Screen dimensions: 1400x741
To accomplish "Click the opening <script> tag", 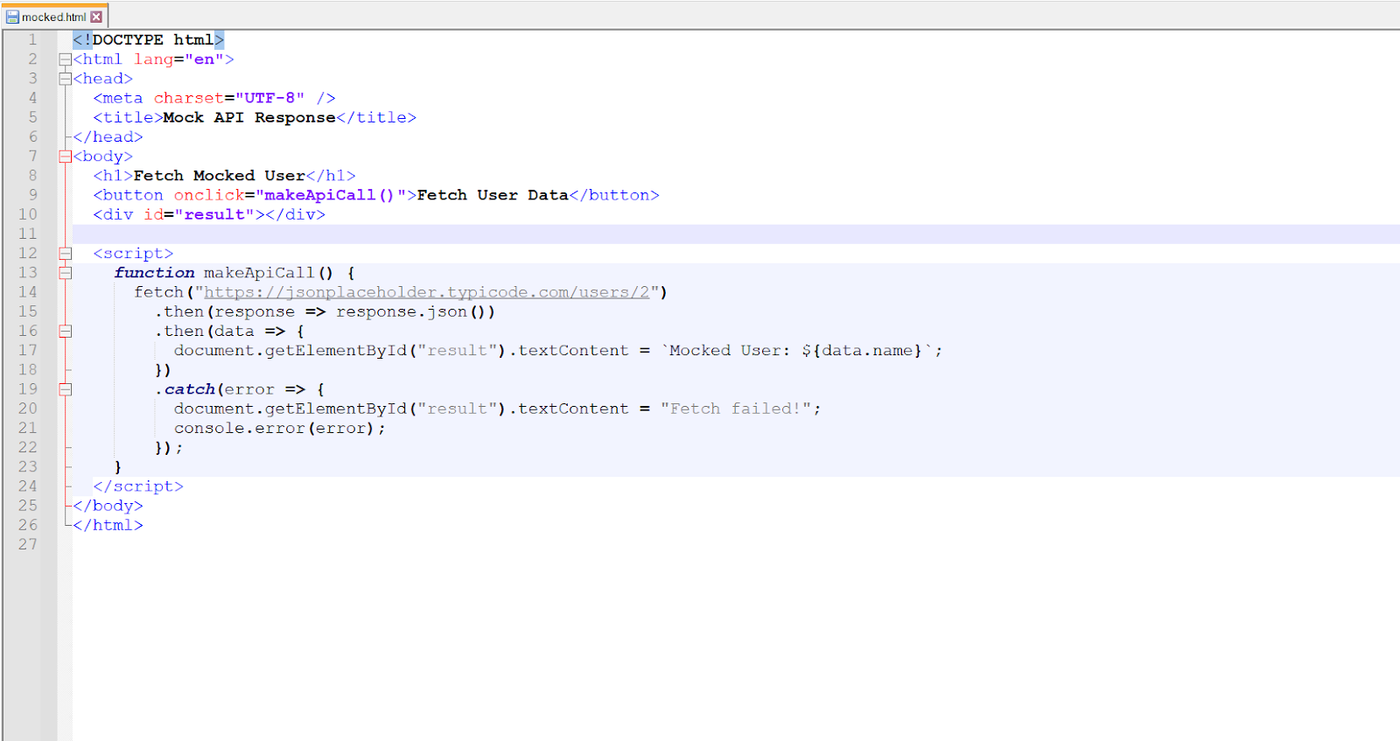I will (x=133, y=253).
